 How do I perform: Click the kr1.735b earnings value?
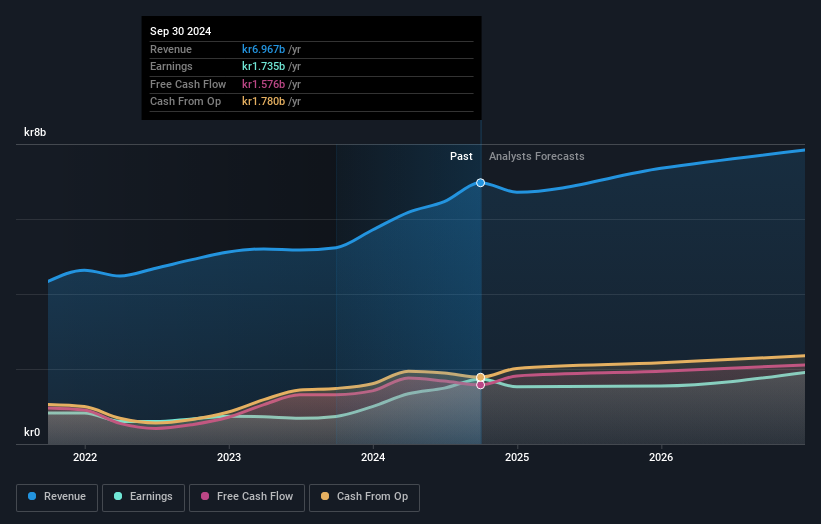click(263, 66)
